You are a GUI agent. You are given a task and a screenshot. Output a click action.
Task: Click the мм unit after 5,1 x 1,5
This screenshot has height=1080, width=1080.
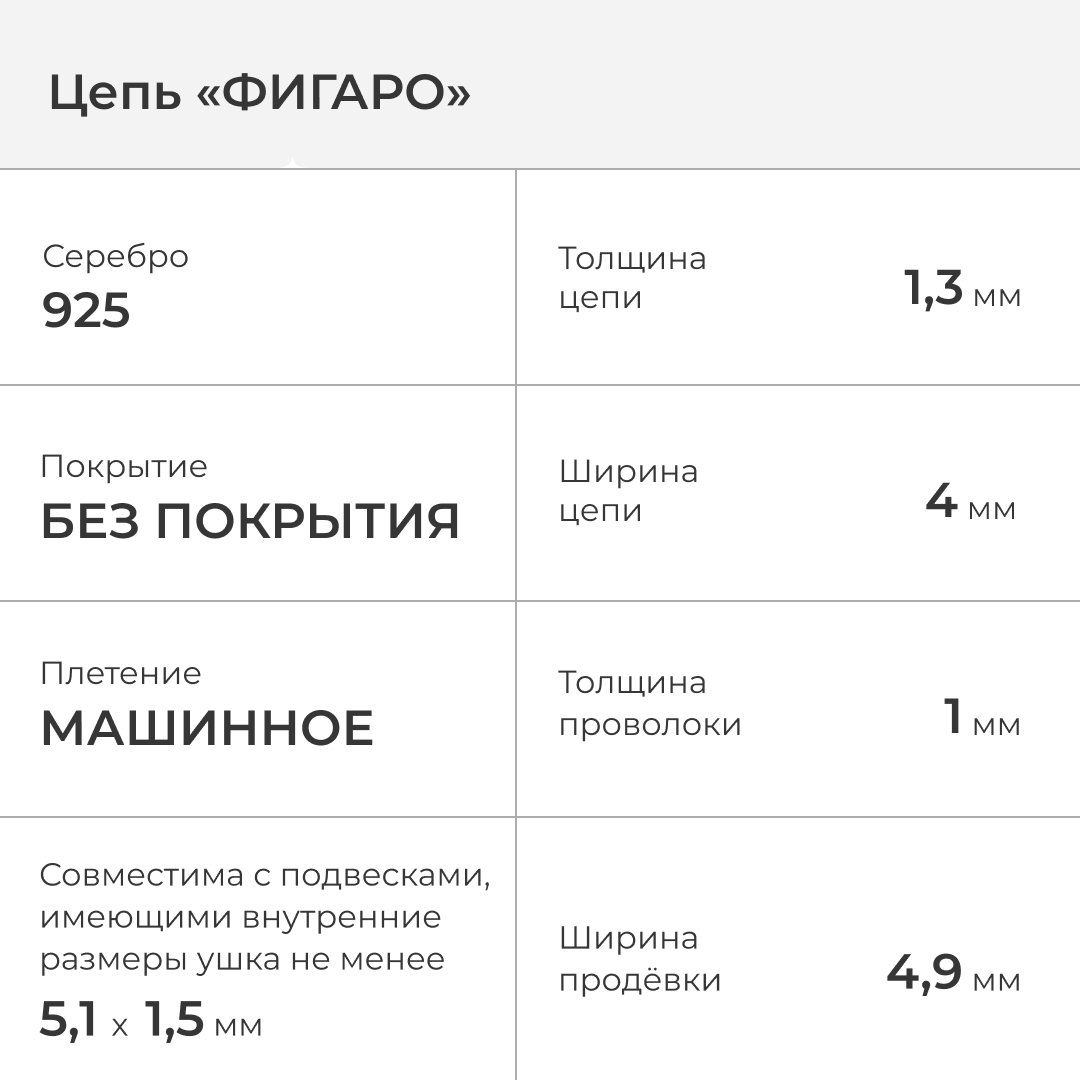coord(239,1026)
